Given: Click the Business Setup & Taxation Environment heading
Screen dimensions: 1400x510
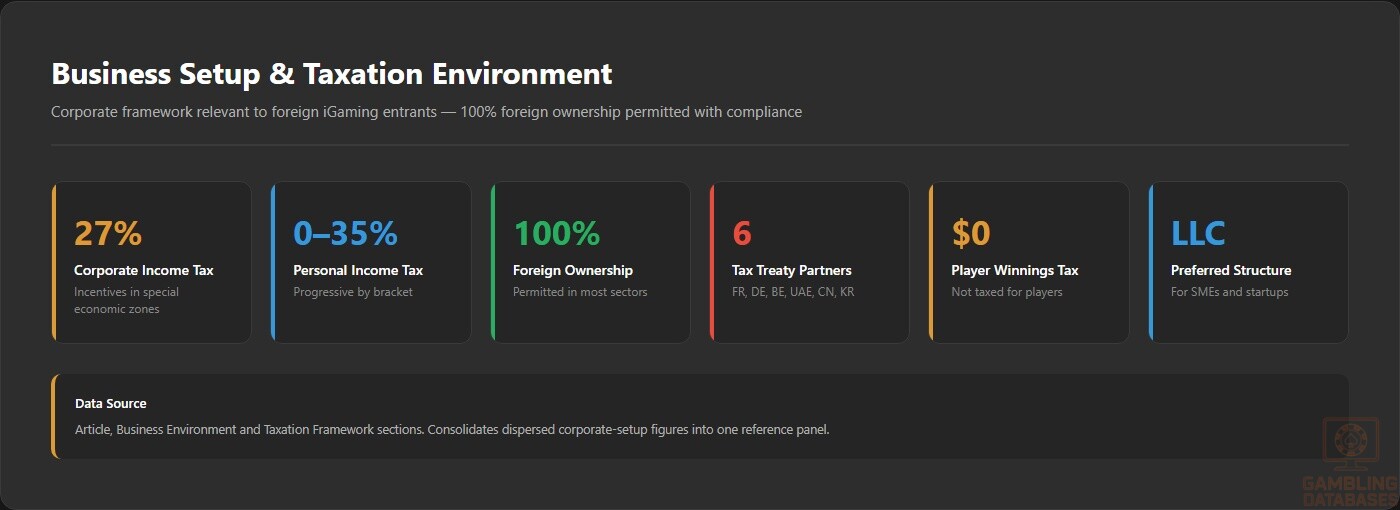Looking at the screenshot, I should click(x=332, y=74).
